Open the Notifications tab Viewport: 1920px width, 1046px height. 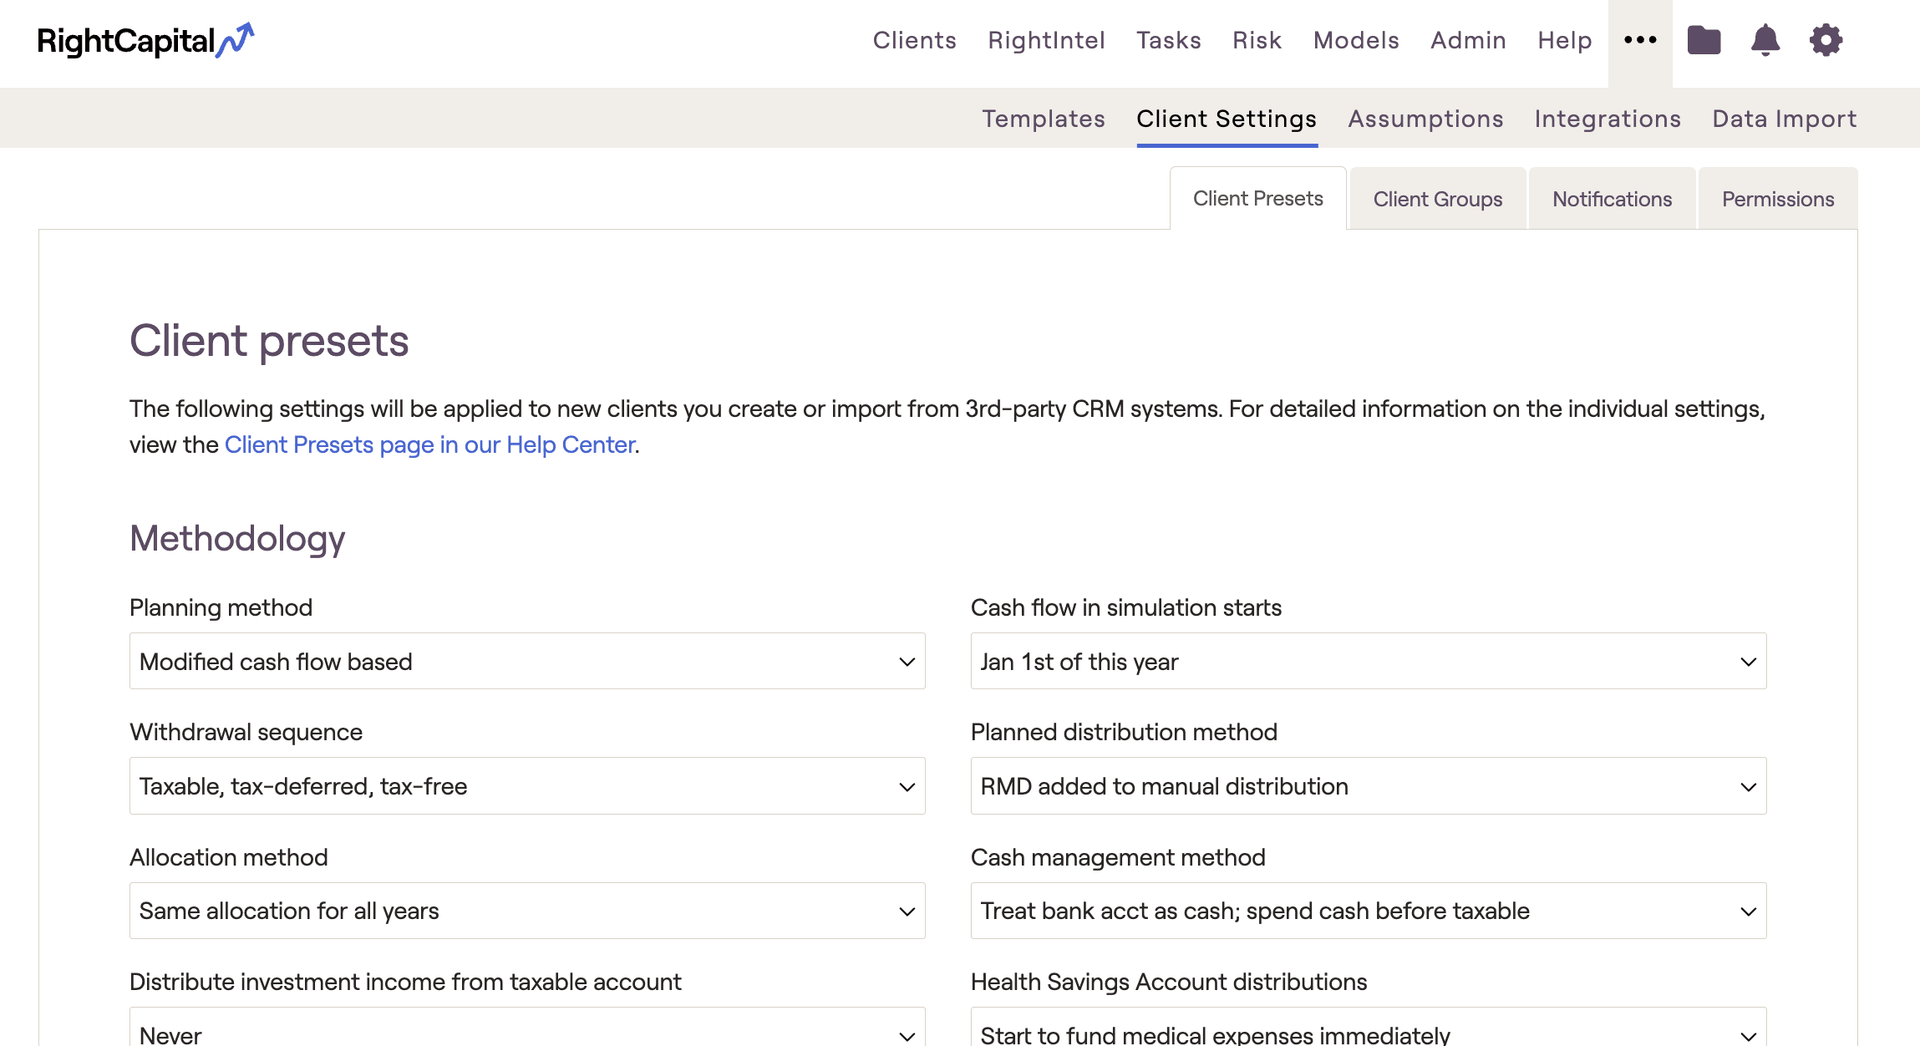point(1612,199)
